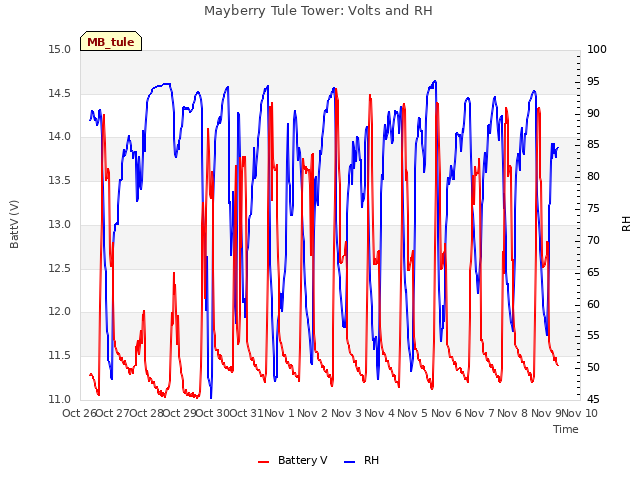Viewport: 640px width, 480px height.
Task: Select the Battery V legend entry
Action: click(293, 460)
